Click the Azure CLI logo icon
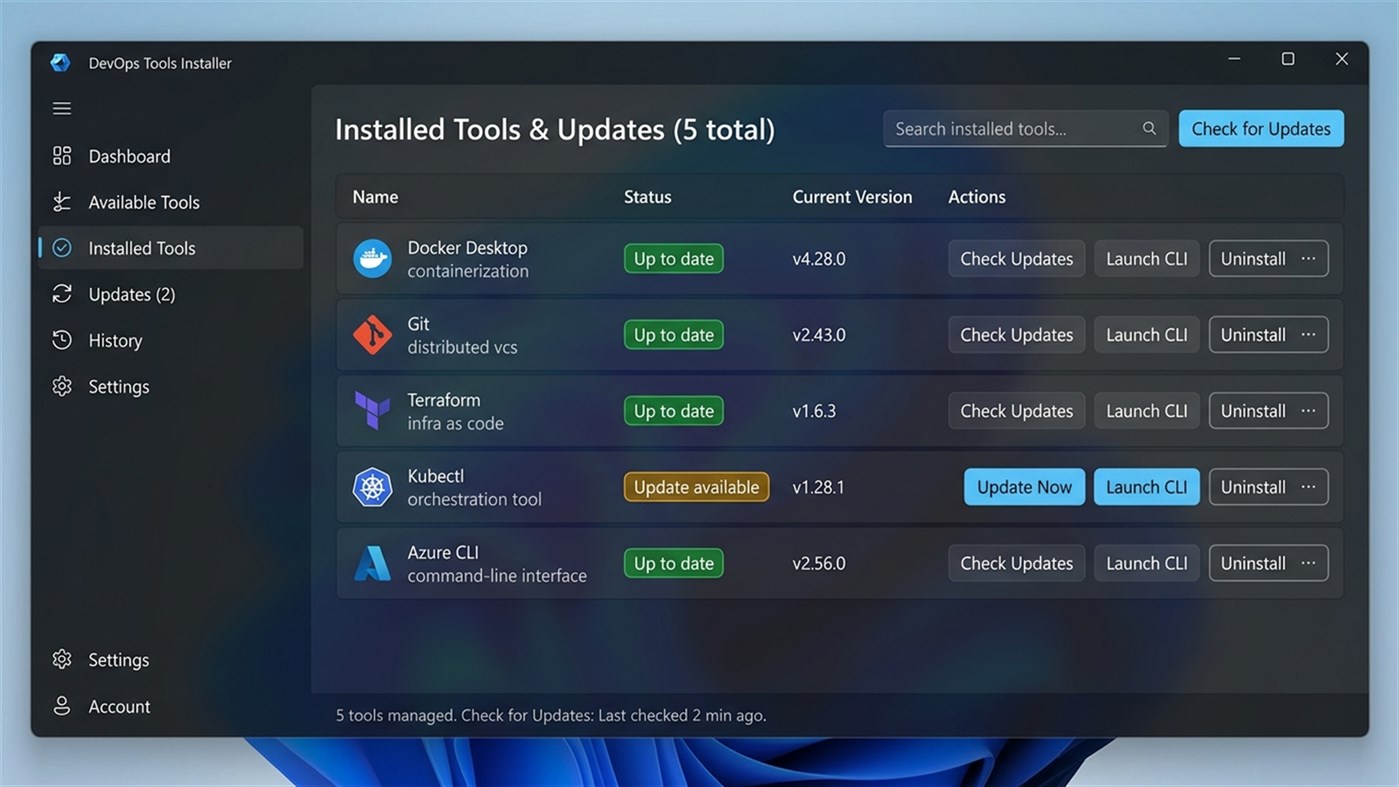 click(x=372, y=563)
